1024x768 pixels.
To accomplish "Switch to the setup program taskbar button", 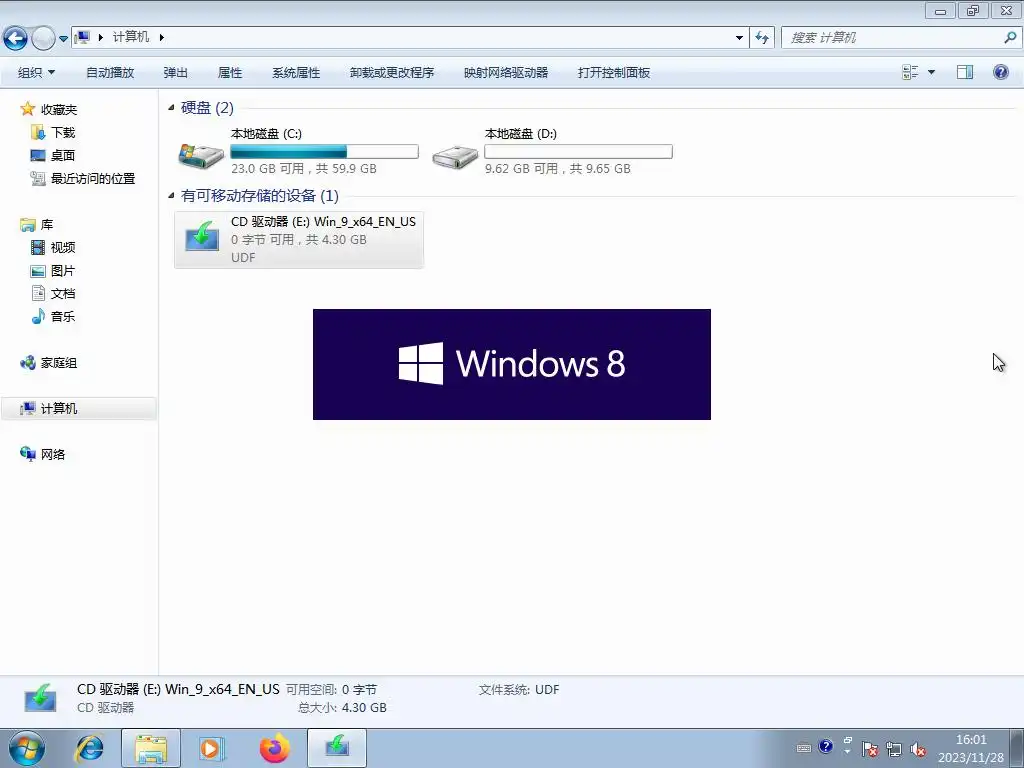I will point(337,748).
